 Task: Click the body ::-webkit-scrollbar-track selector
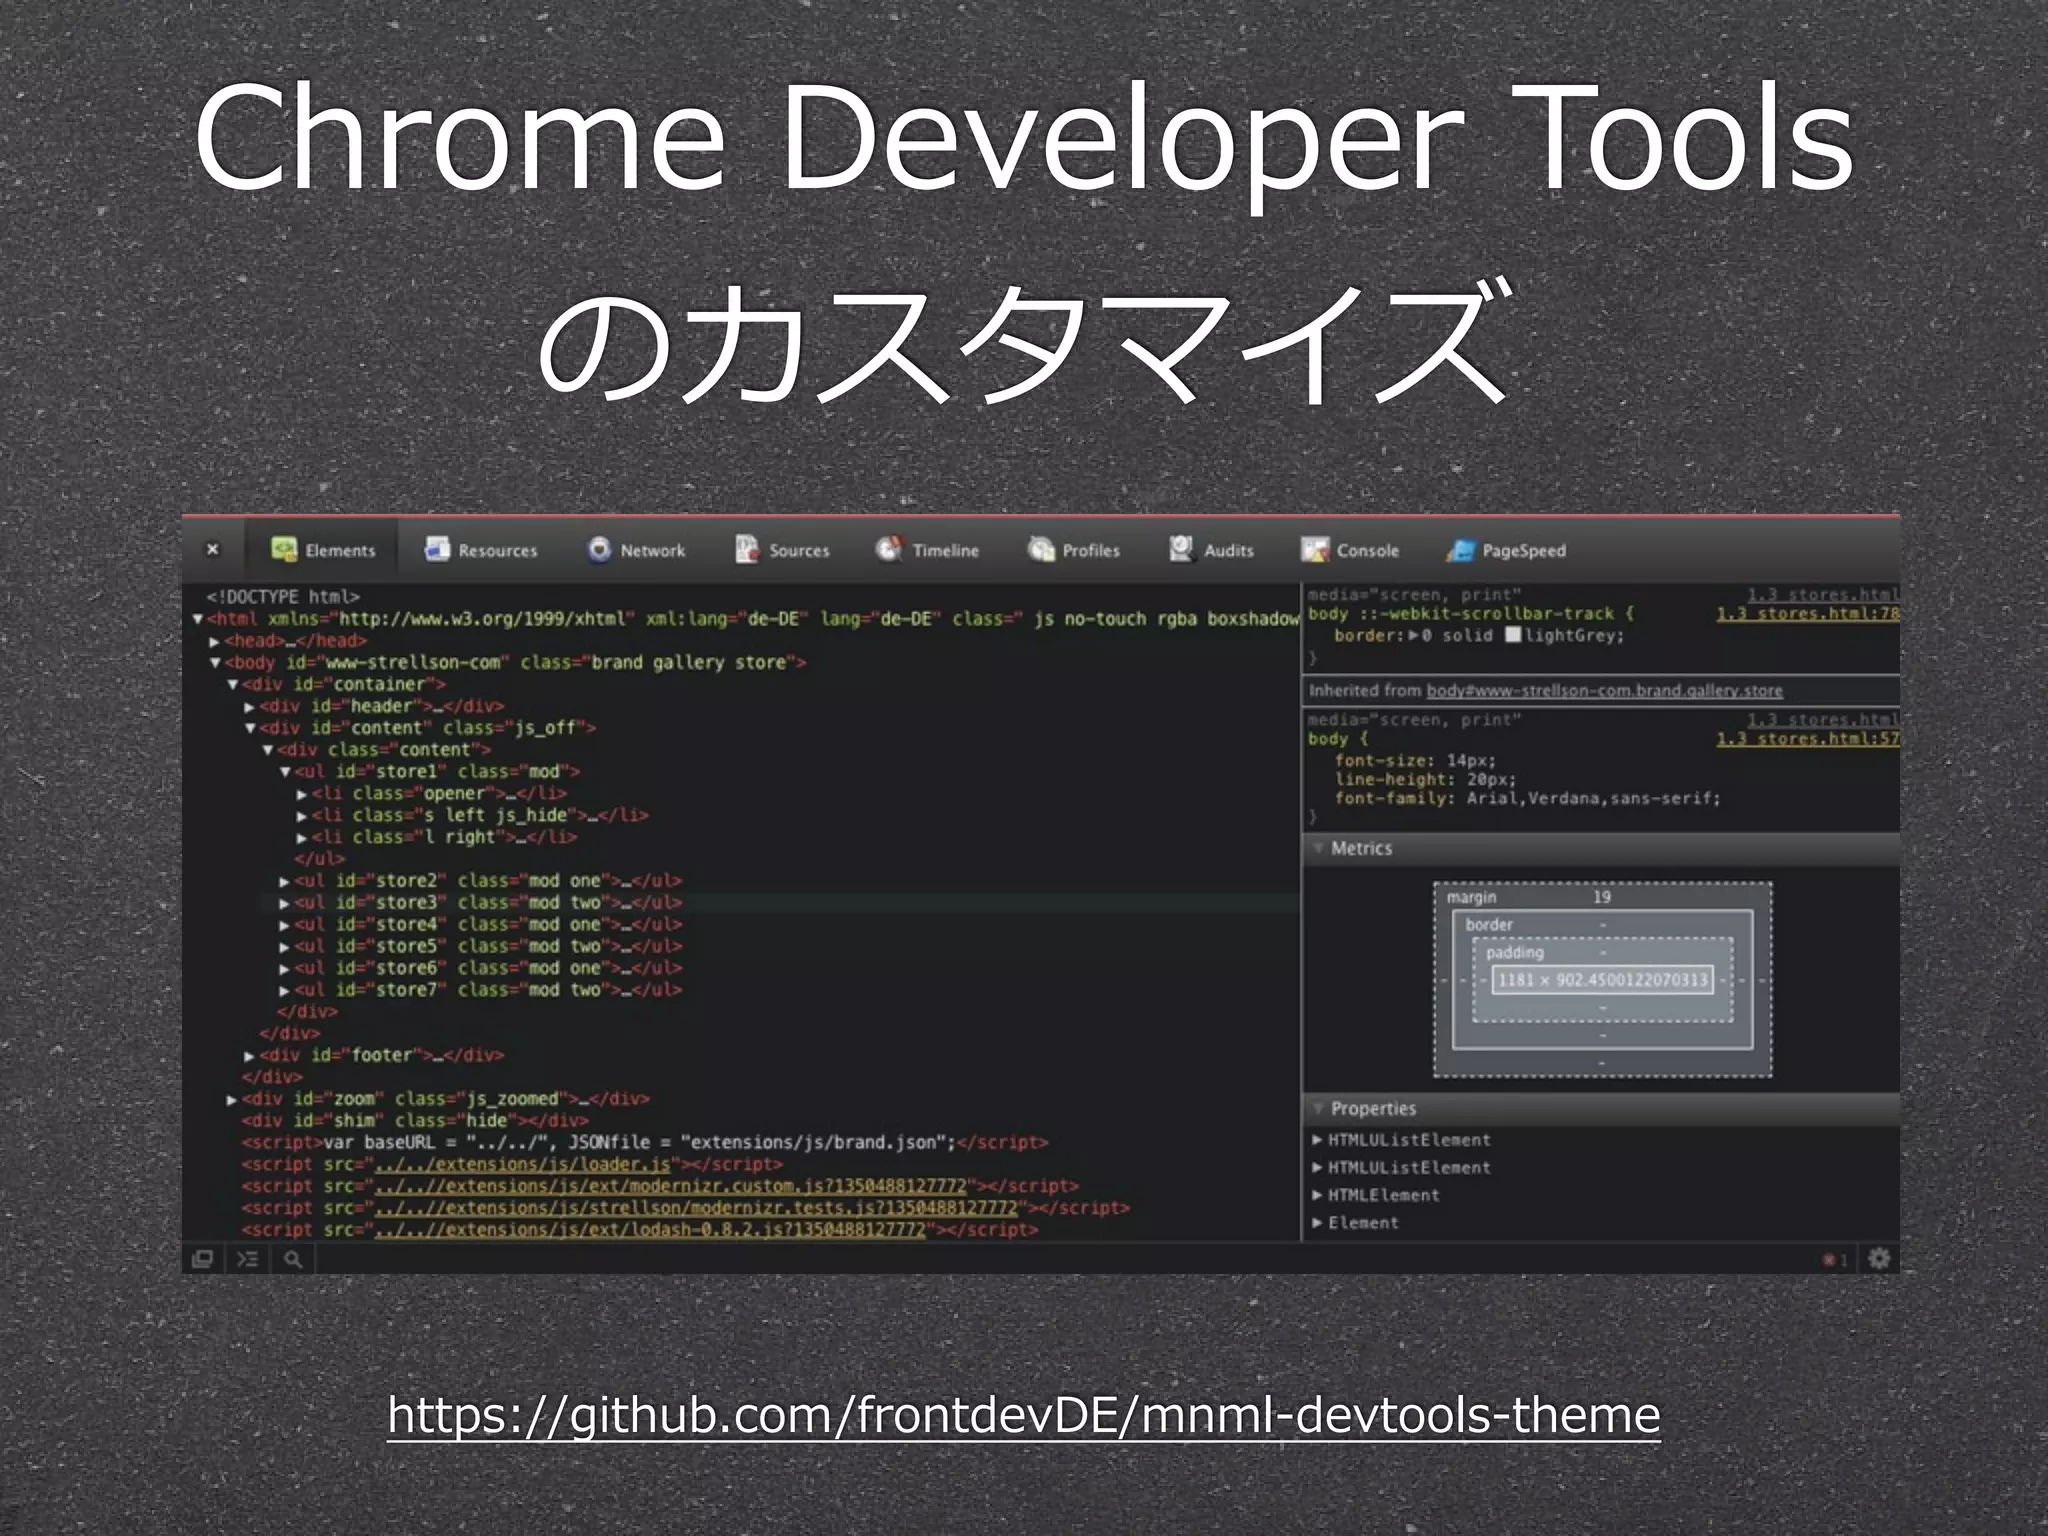[x=1461, y=614]
